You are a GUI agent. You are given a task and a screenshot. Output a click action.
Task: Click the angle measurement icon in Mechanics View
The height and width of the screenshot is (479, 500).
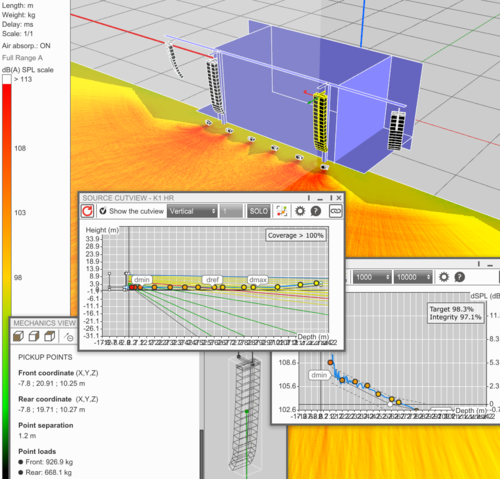[69, 337]
